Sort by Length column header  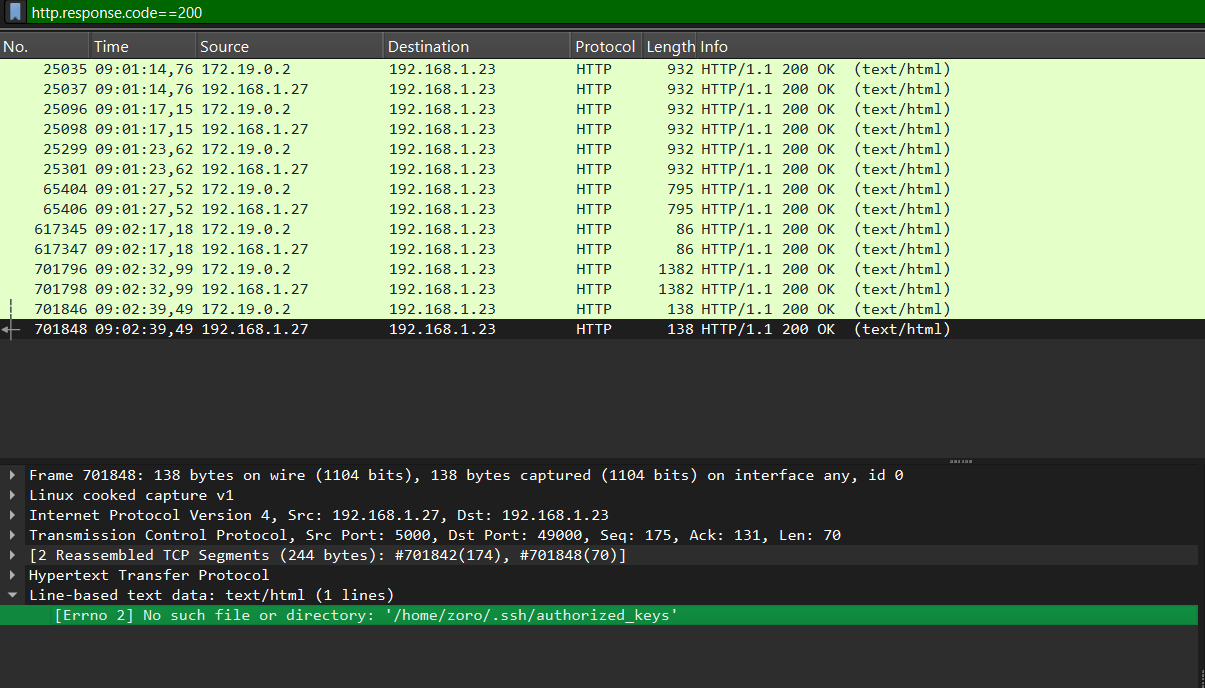point(670,47)
